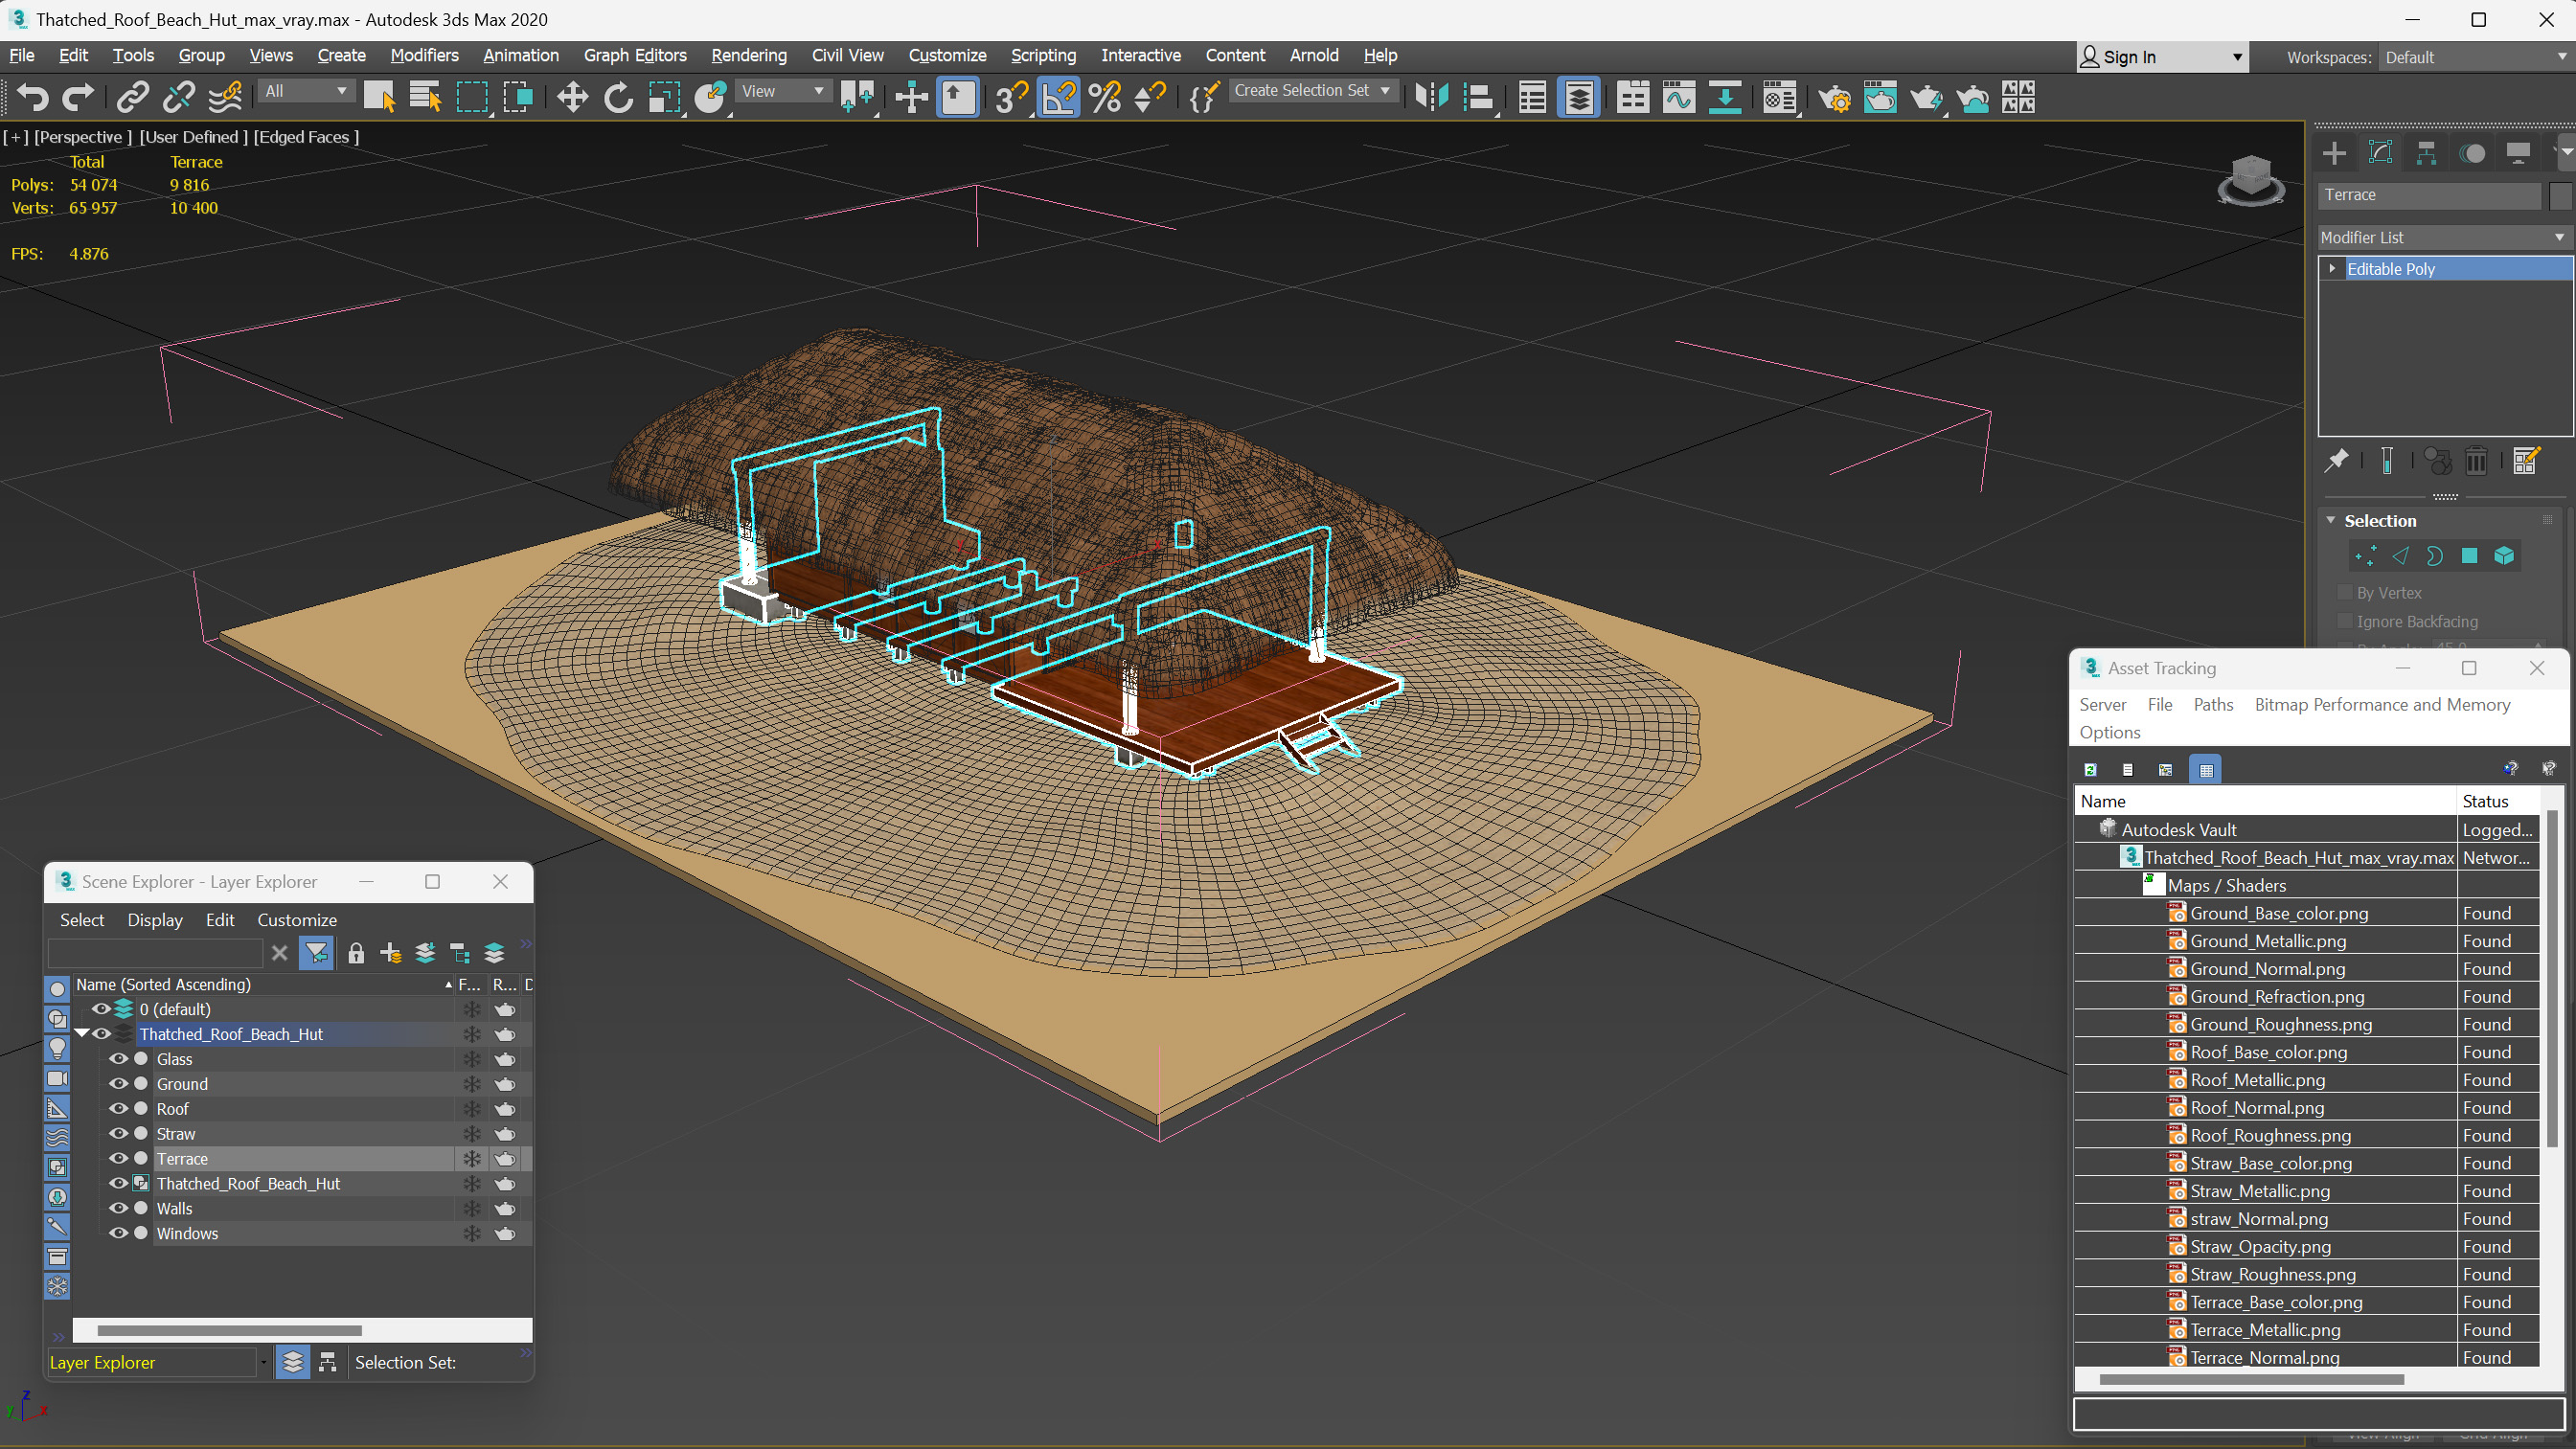Open the selection filter All dropdown
The image size is (2576, 1449).
pyautogui.click(x=306, y=91)
